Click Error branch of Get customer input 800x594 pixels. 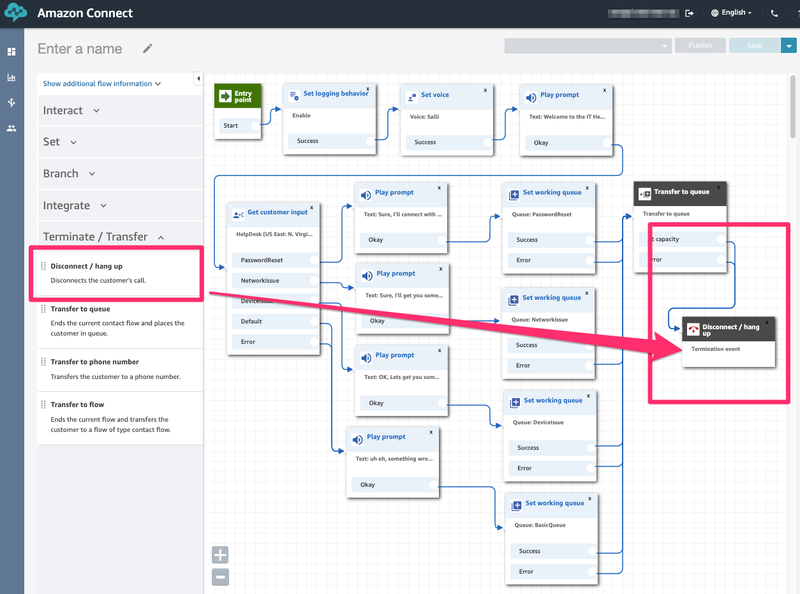tap(276, 342)
